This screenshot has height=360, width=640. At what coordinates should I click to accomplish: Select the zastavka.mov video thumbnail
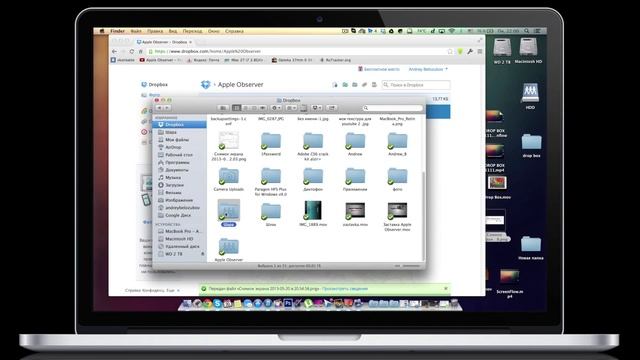point(355,211)
